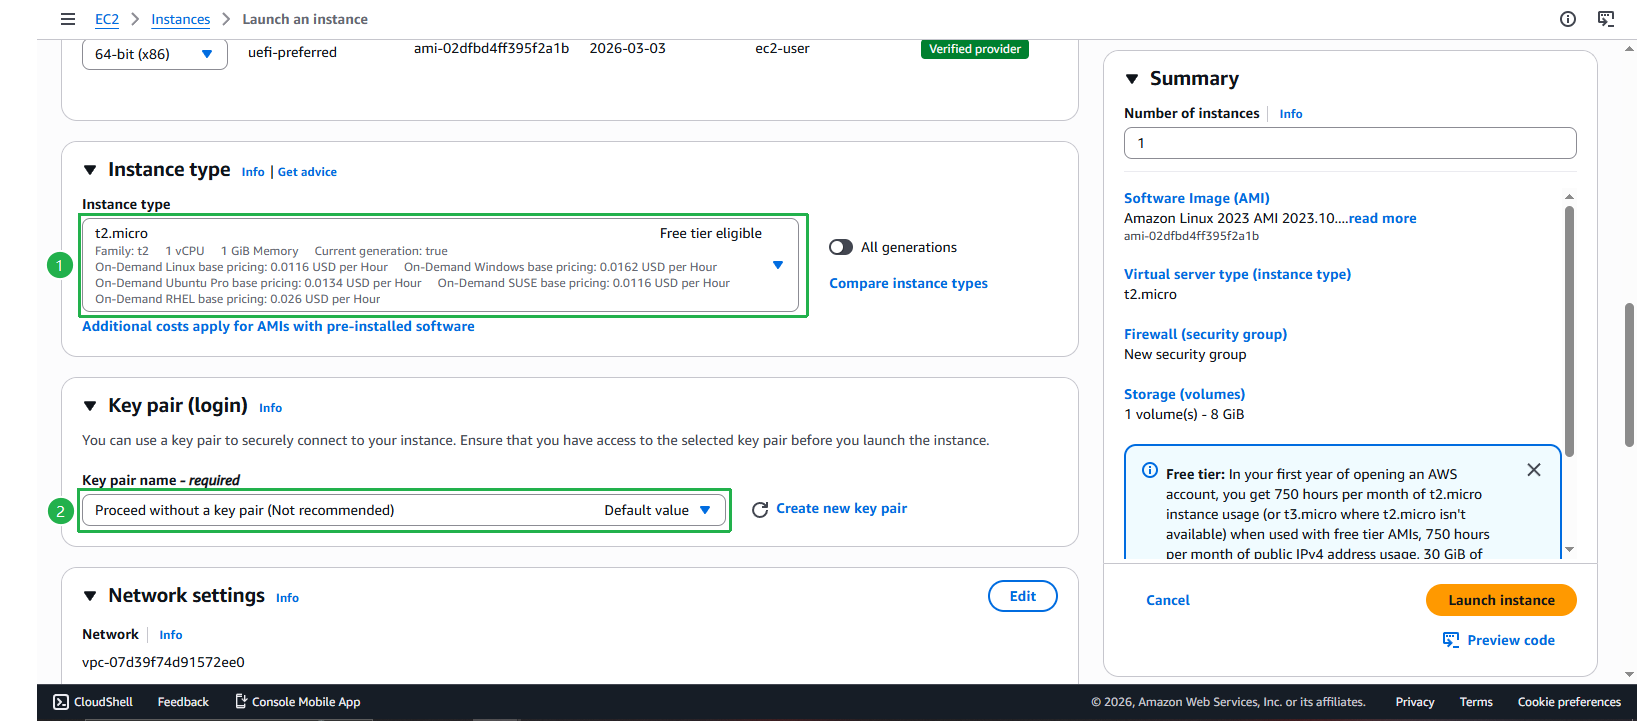Collapse the Summary panel
Screen dimensions: 1637x721
tap(1132, 79)
